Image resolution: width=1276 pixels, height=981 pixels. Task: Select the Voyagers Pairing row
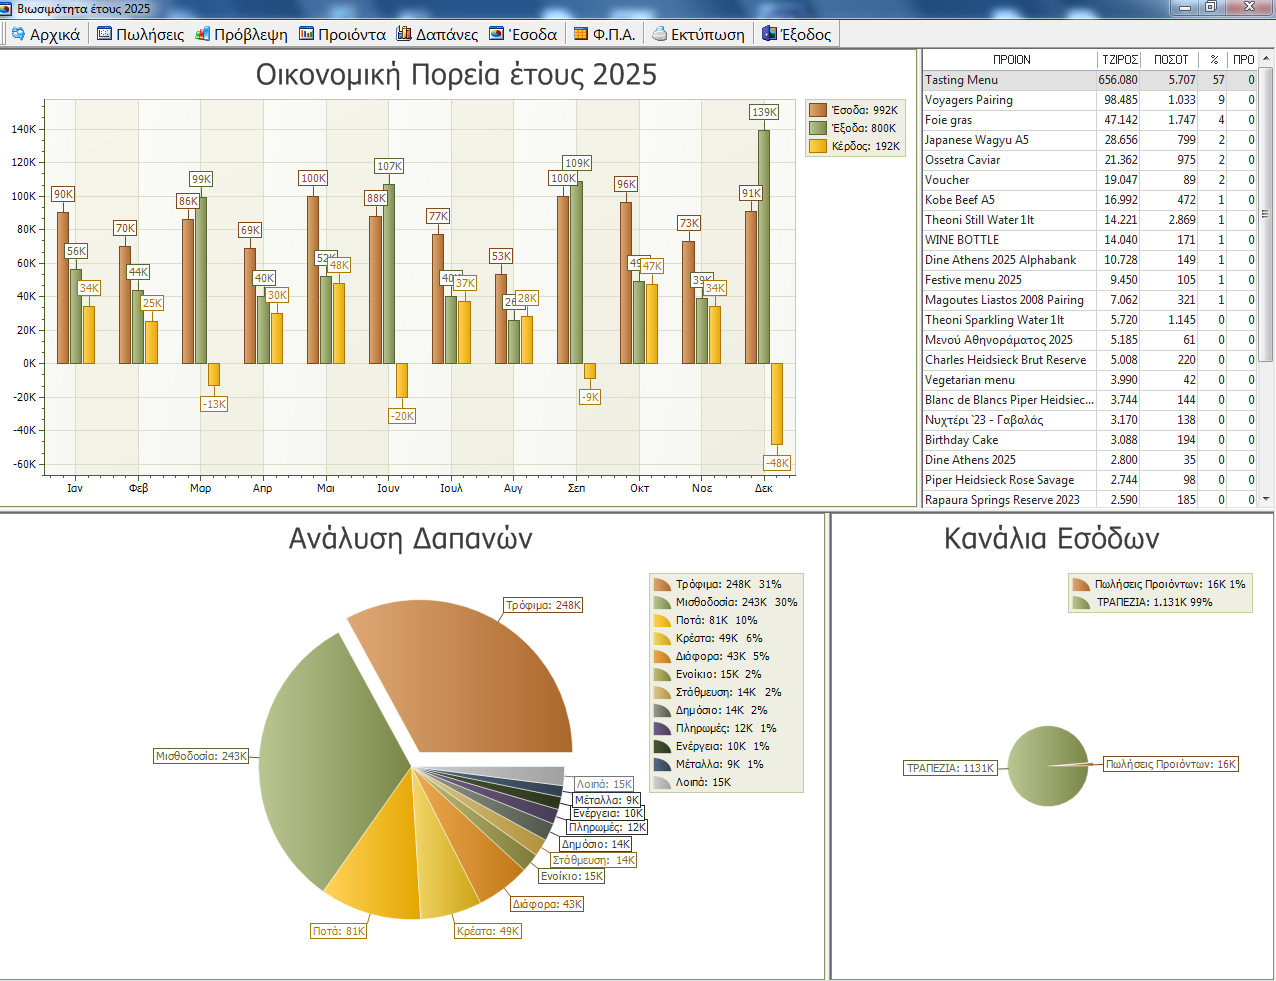pyautogui.click(x=1090, y=100)
